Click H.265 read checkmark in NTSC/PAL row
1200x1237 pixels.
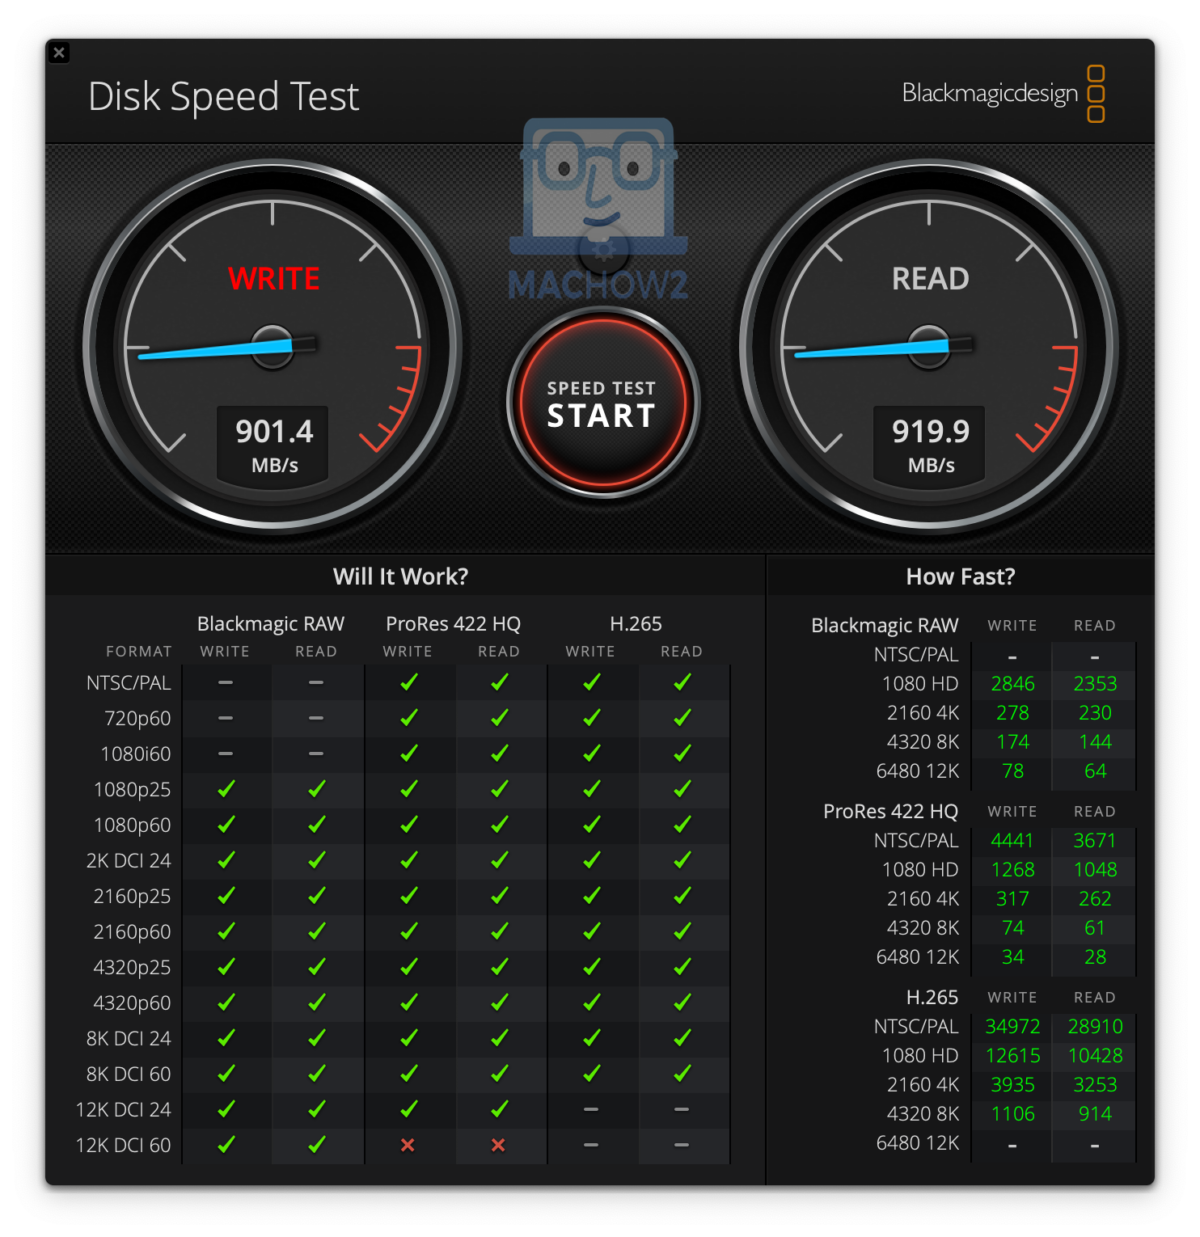pos(682,682)
